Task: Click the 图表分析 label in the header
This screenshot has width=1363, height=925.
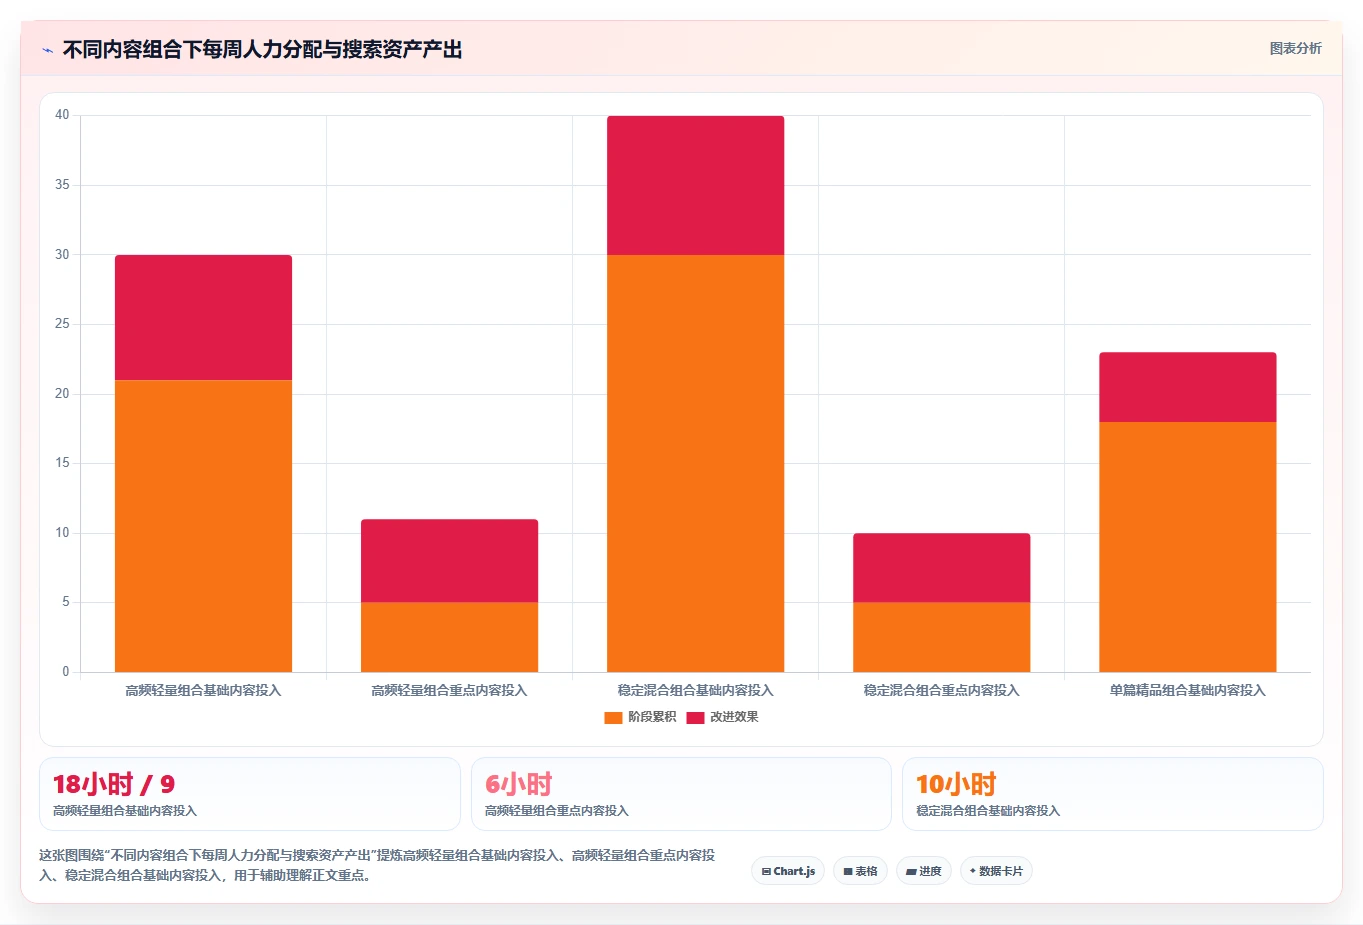Action: point(1295,48)
